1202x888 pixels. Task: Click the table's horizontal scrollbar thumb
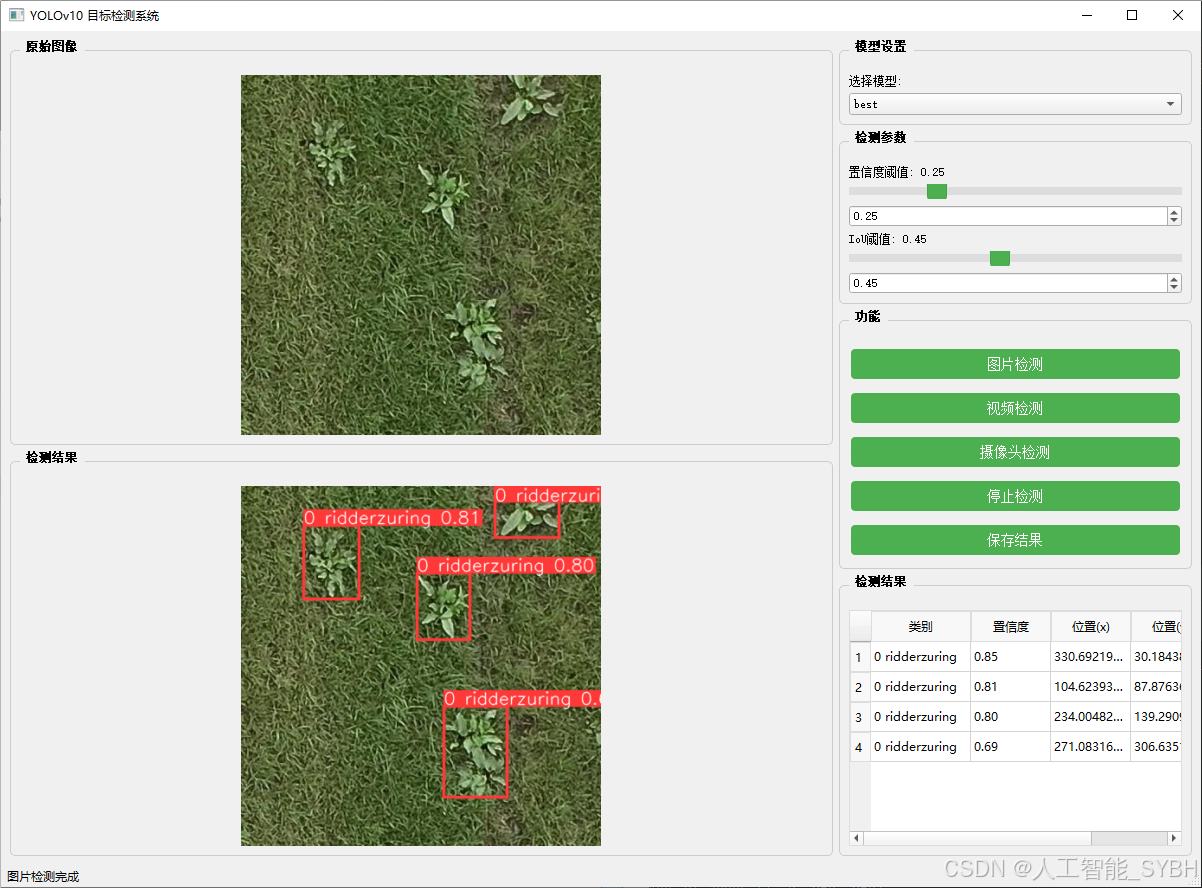tap(978, 838)
